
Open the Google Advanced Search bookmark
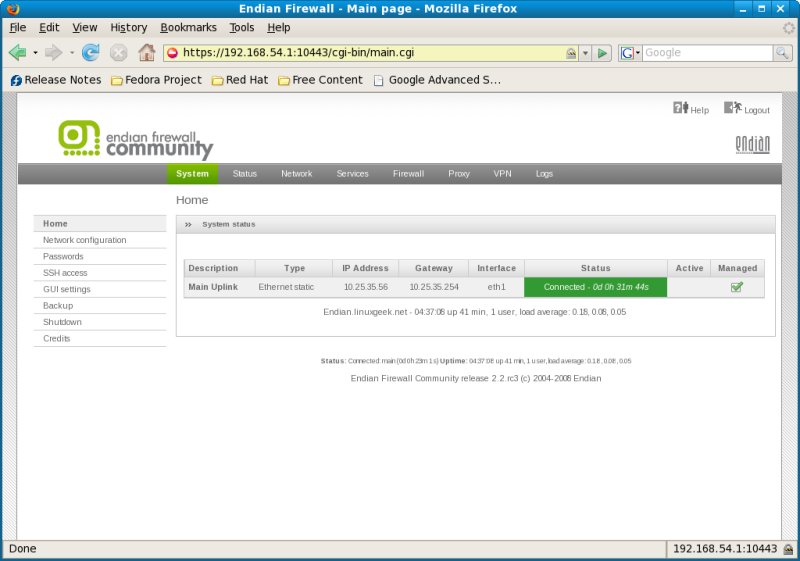[x=437, y=80]
